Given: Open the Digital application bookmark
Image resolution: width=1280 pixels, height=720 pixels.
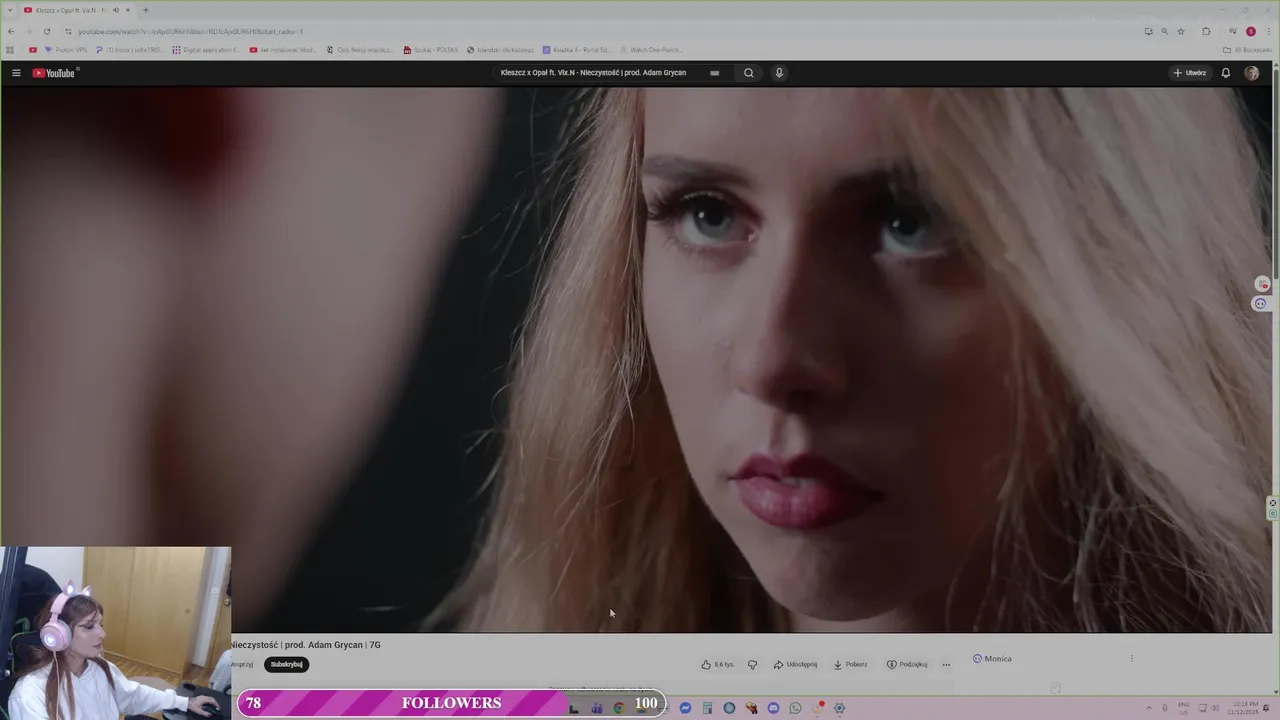Looking at the screenshot, I should point(206,49).
